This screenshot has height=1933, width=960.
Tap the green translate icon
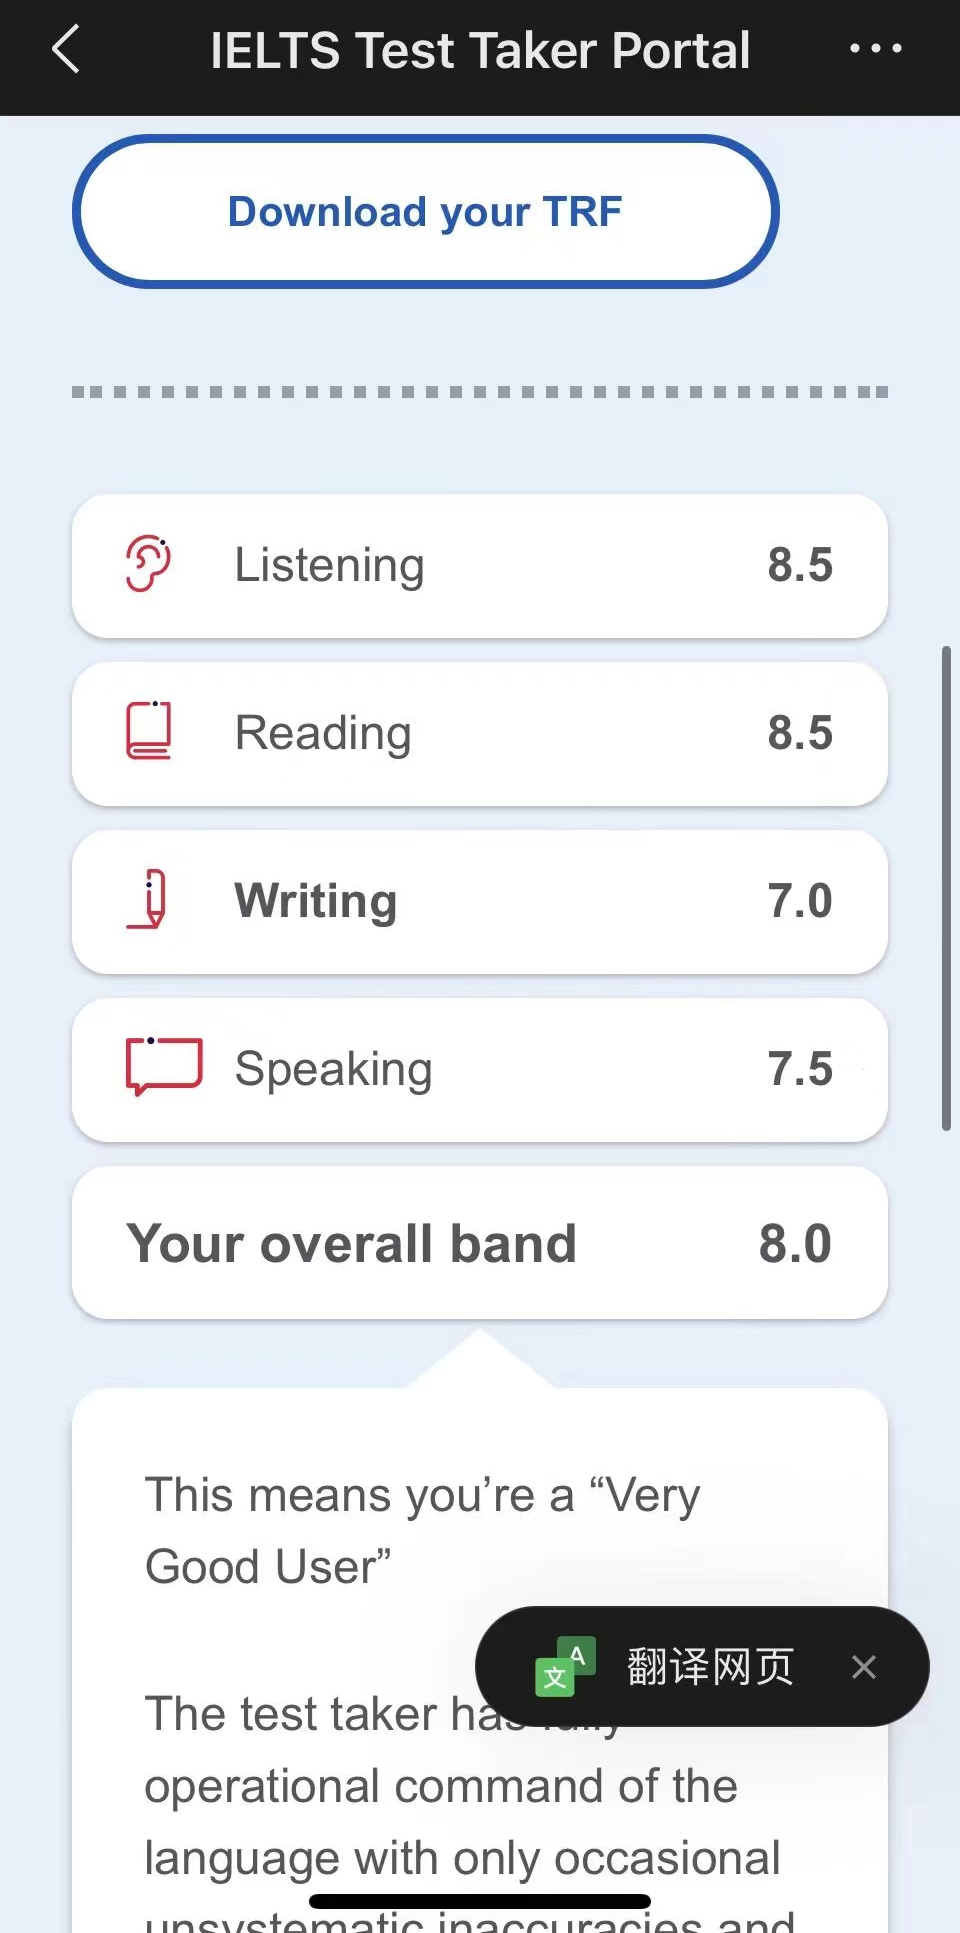point(566,1666)
